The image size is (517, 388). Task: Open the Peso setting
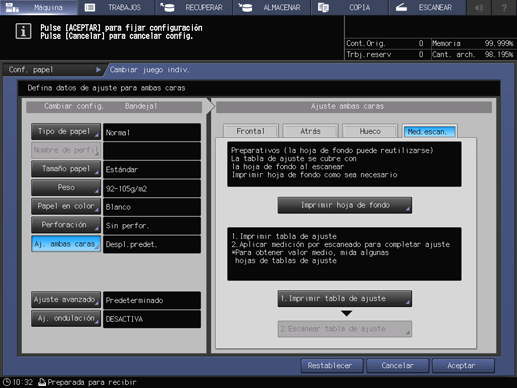[66, 188]
